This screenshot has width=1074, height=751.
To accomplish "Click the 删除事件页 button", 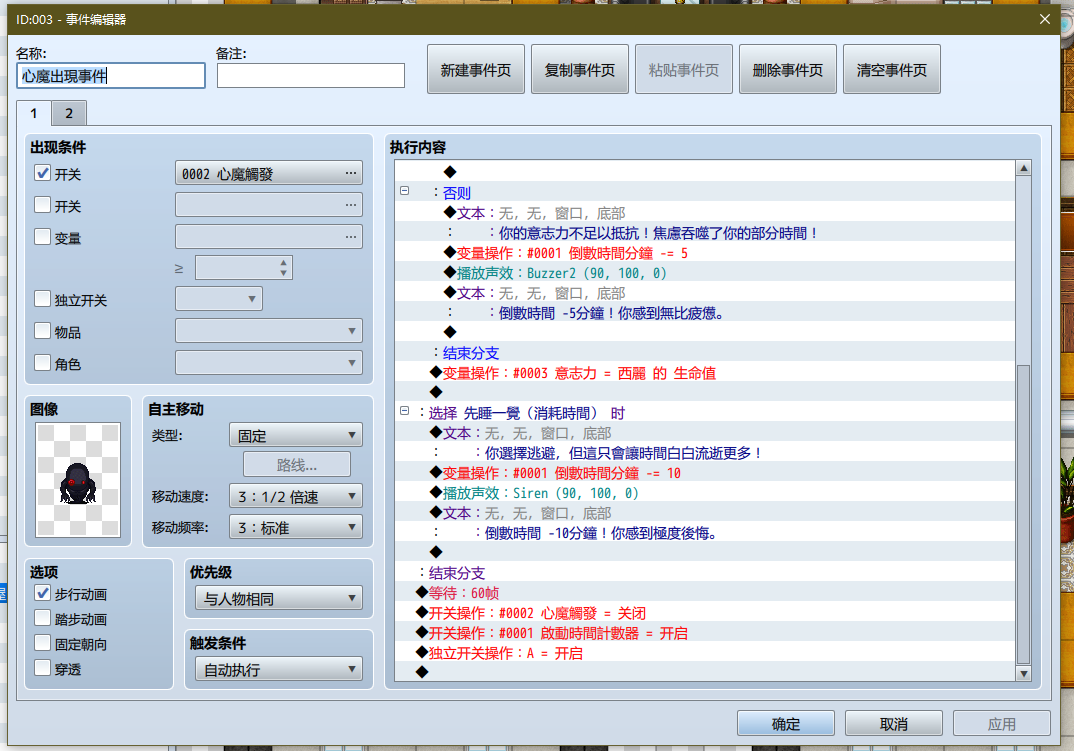I will (x=788, y=69).
